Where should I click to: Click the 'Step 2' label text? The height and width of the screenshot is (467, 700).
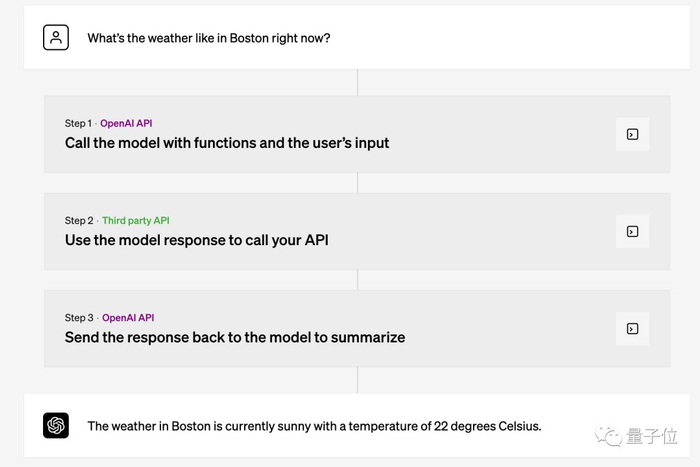coord(79,220)
